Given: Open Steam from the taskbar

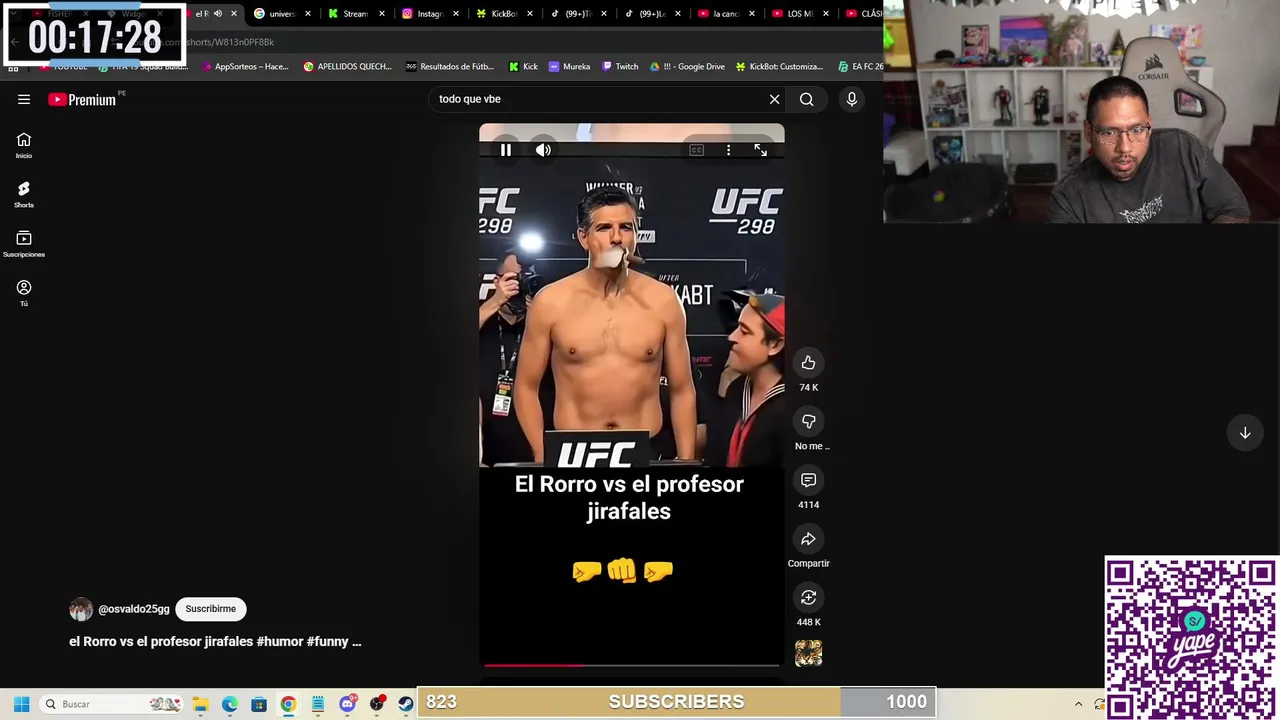Looking at the screenshot, I should pyautogui.click(x=405, y=704).
